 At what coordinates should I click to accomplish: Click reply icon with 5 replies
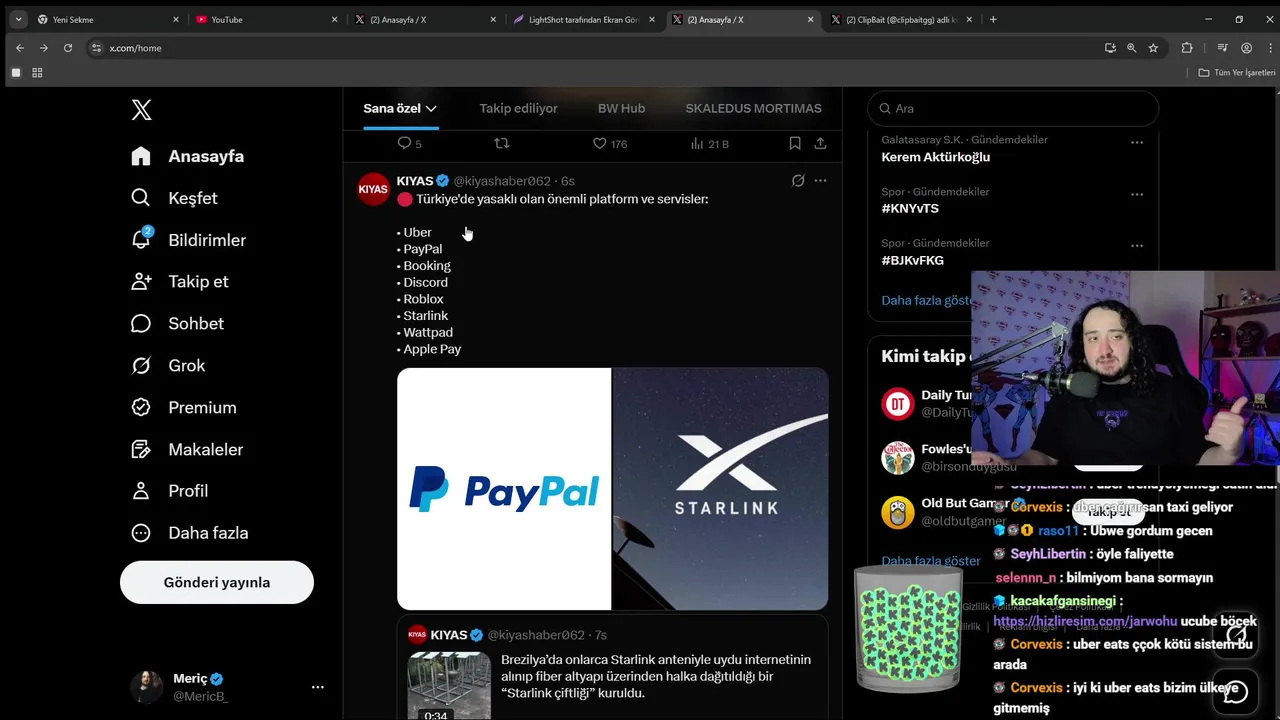click(405, 144)
